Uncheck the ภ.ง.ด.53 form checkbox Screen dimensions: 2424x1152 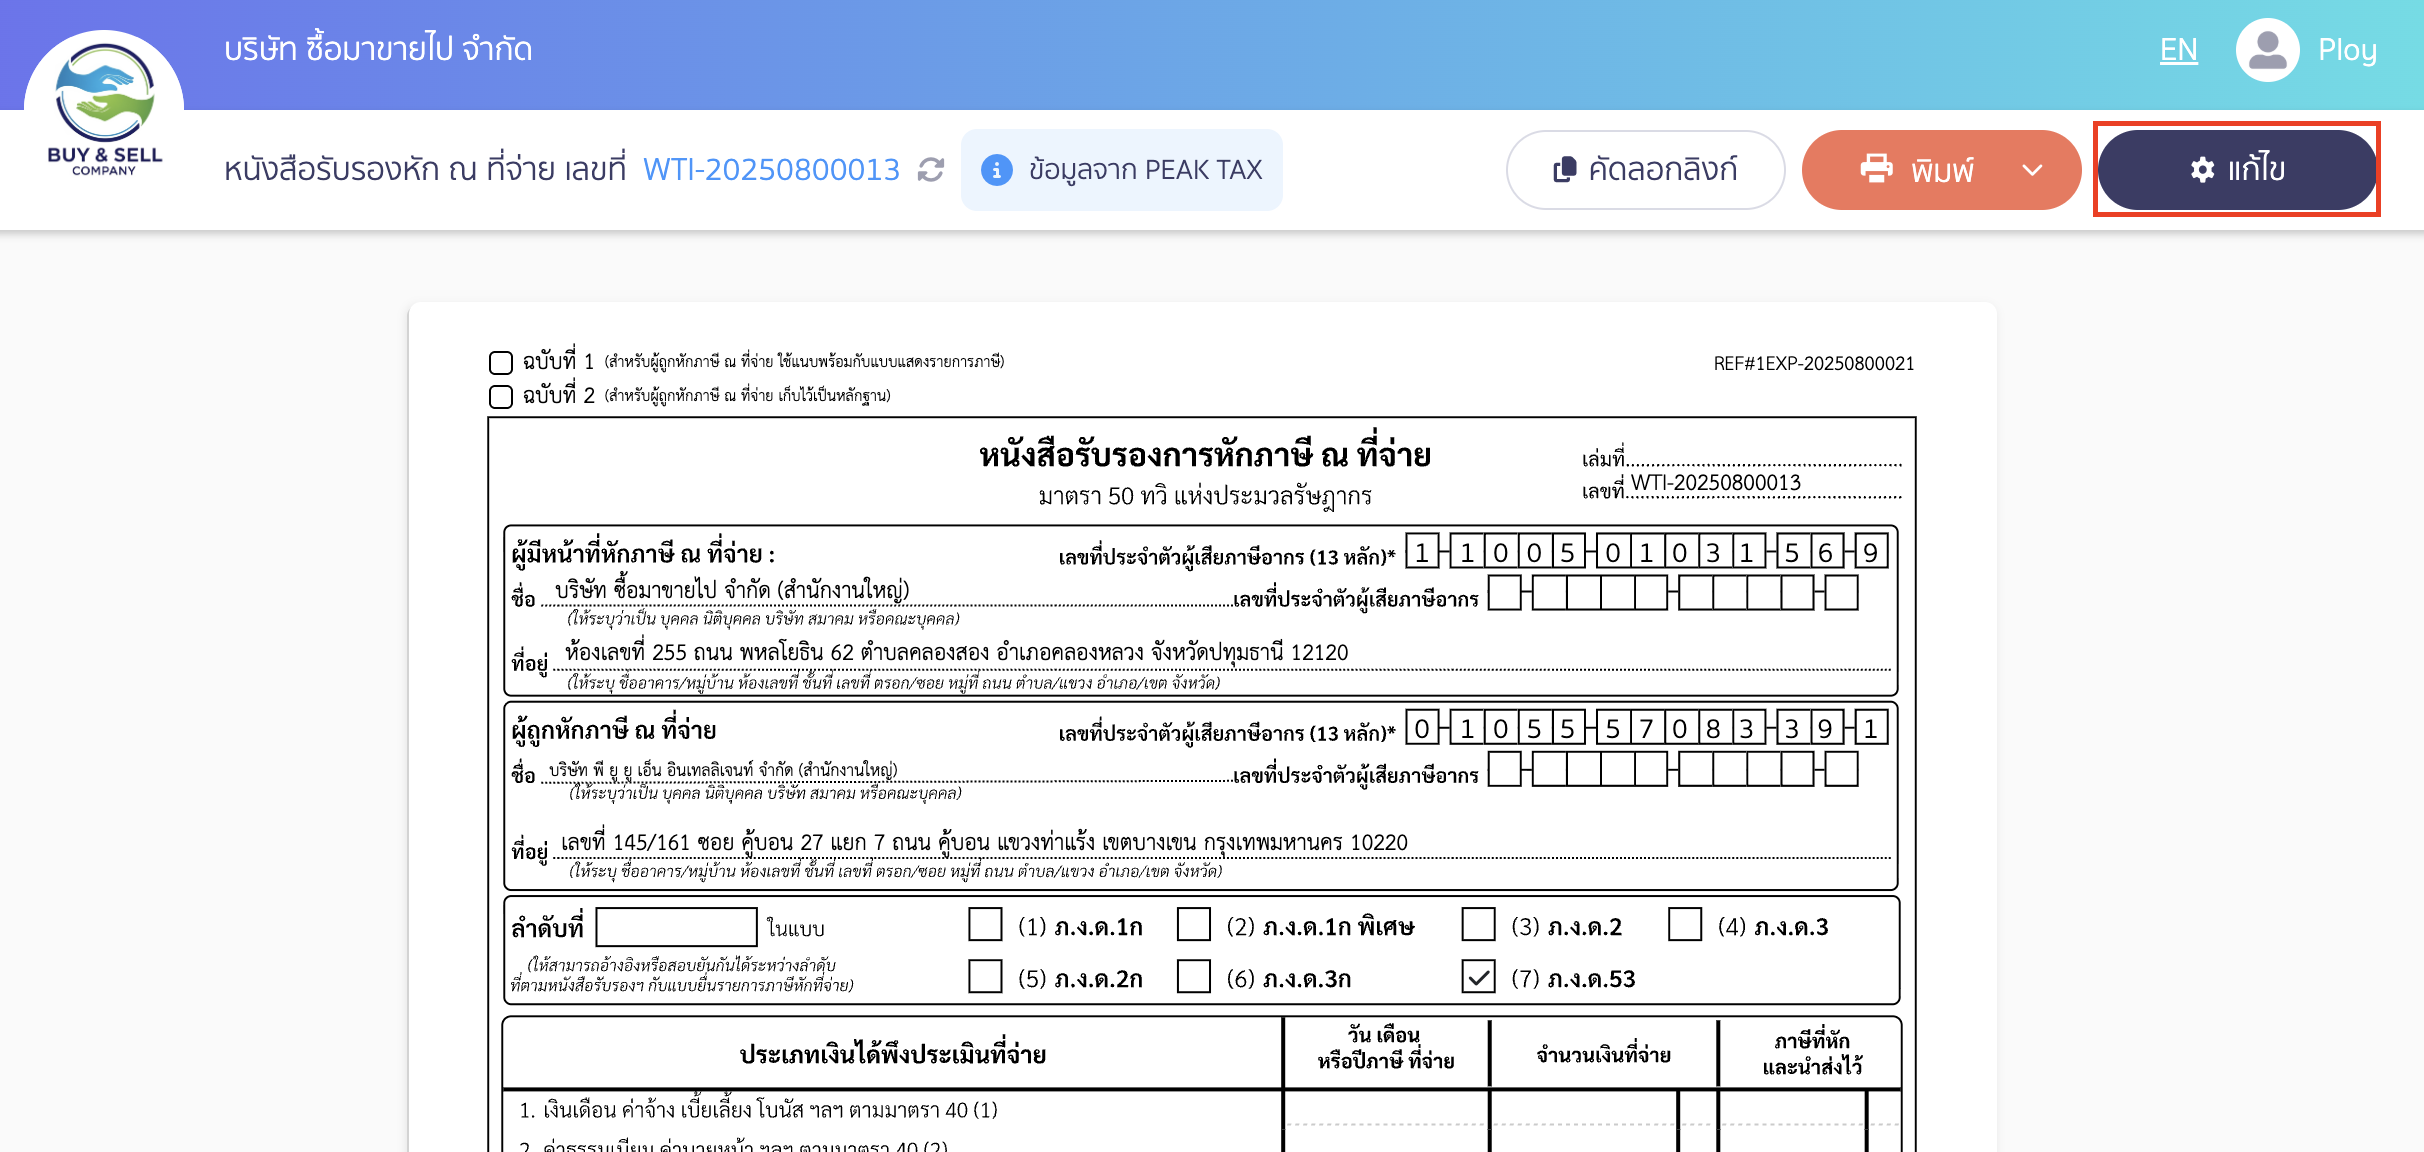(1479, 979)
